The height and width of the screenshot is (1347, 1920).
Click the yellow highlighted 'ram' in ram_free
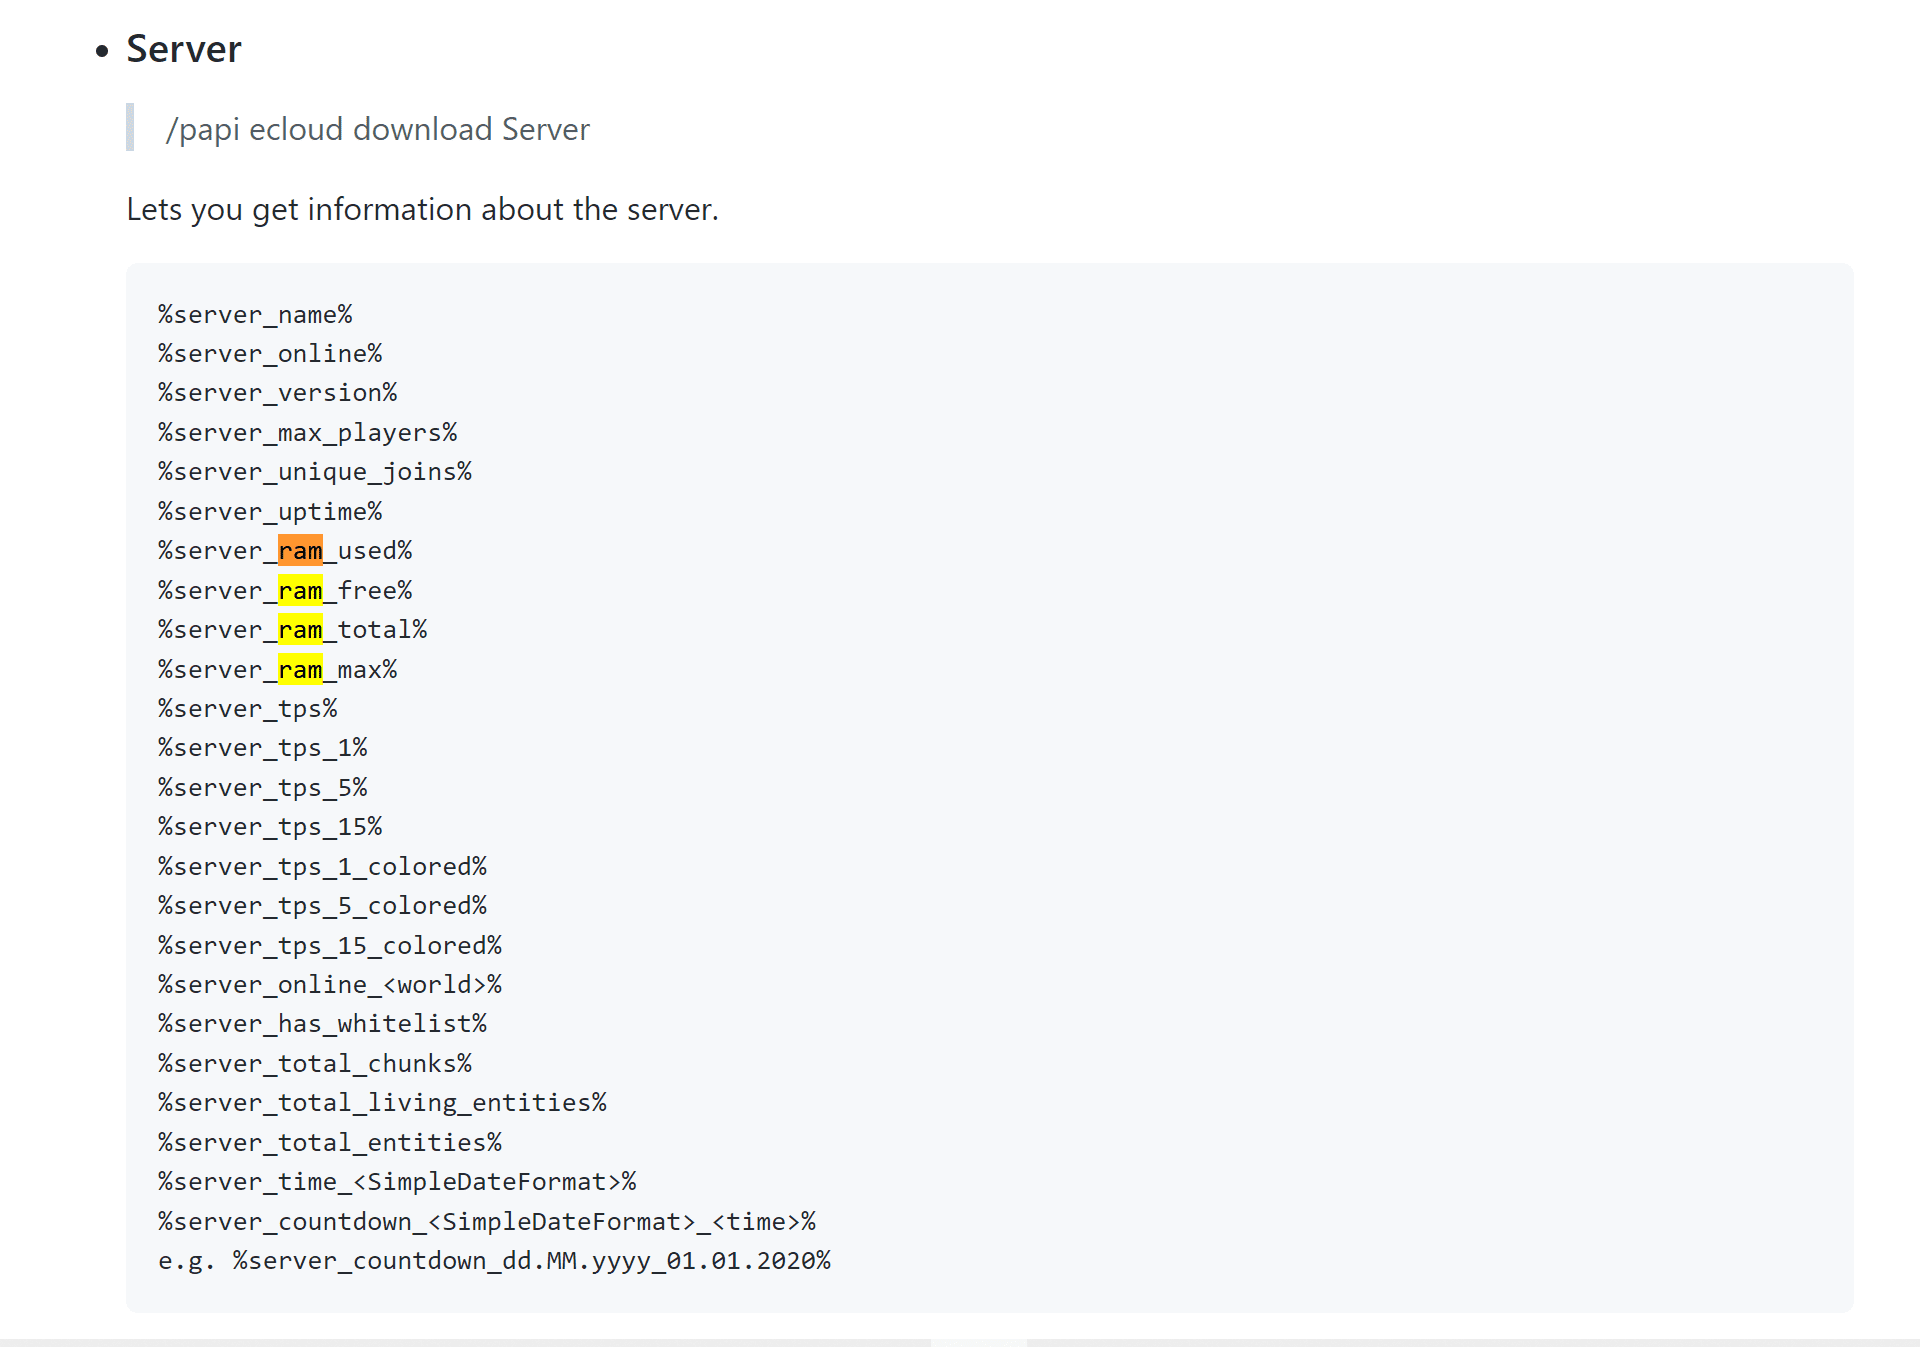(300, 591)
